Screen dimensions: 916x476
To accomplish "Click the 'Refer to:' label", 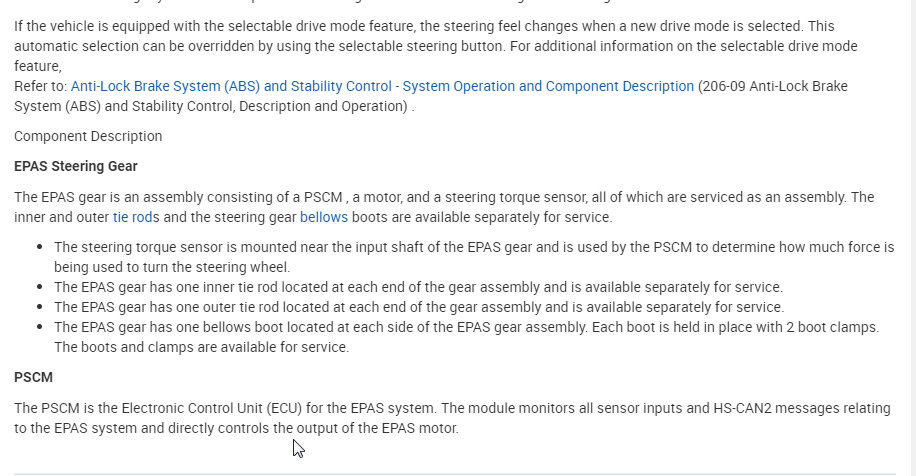I will 40,86.
